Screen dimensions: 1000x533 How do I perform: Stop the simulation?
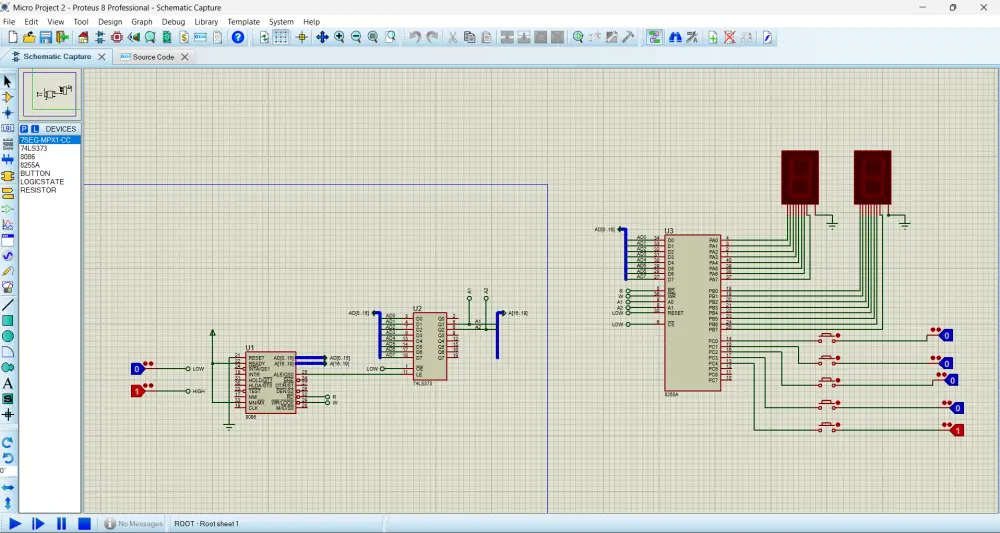84,523
